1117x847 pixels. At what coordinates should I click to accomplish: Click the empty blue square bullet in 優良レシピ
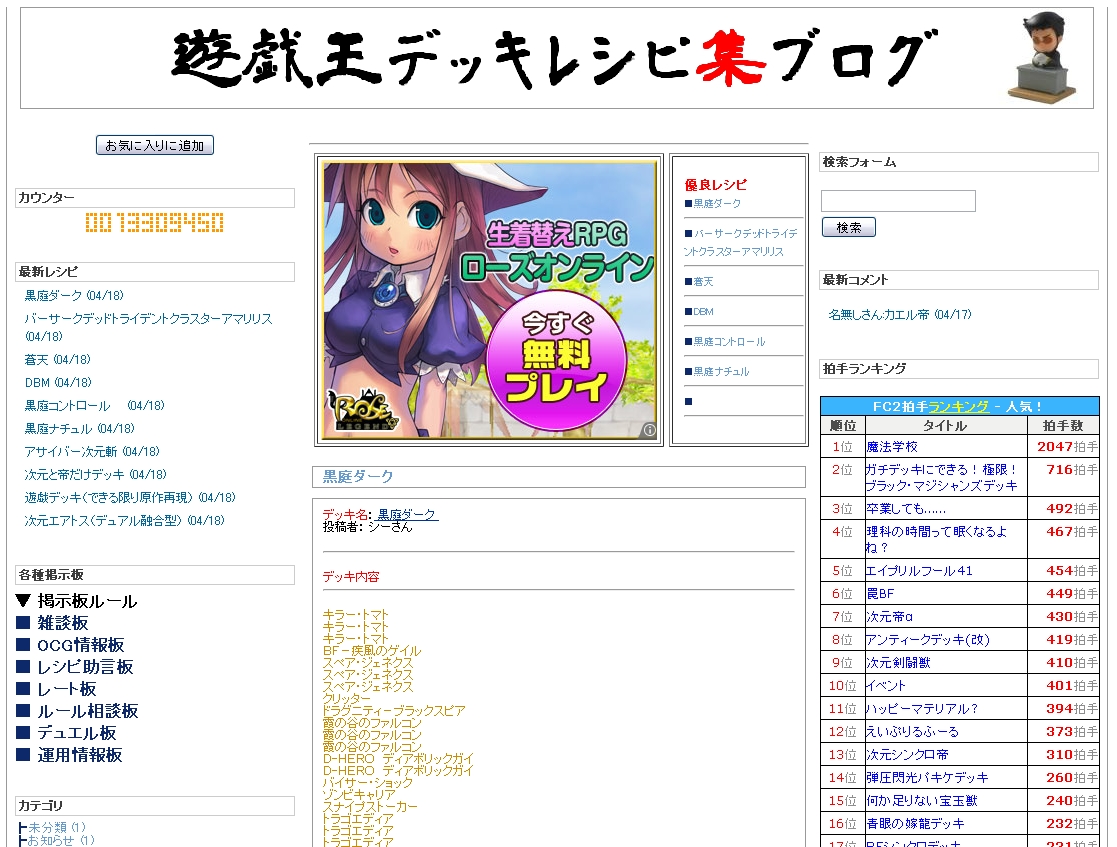(x=688, y=401)
